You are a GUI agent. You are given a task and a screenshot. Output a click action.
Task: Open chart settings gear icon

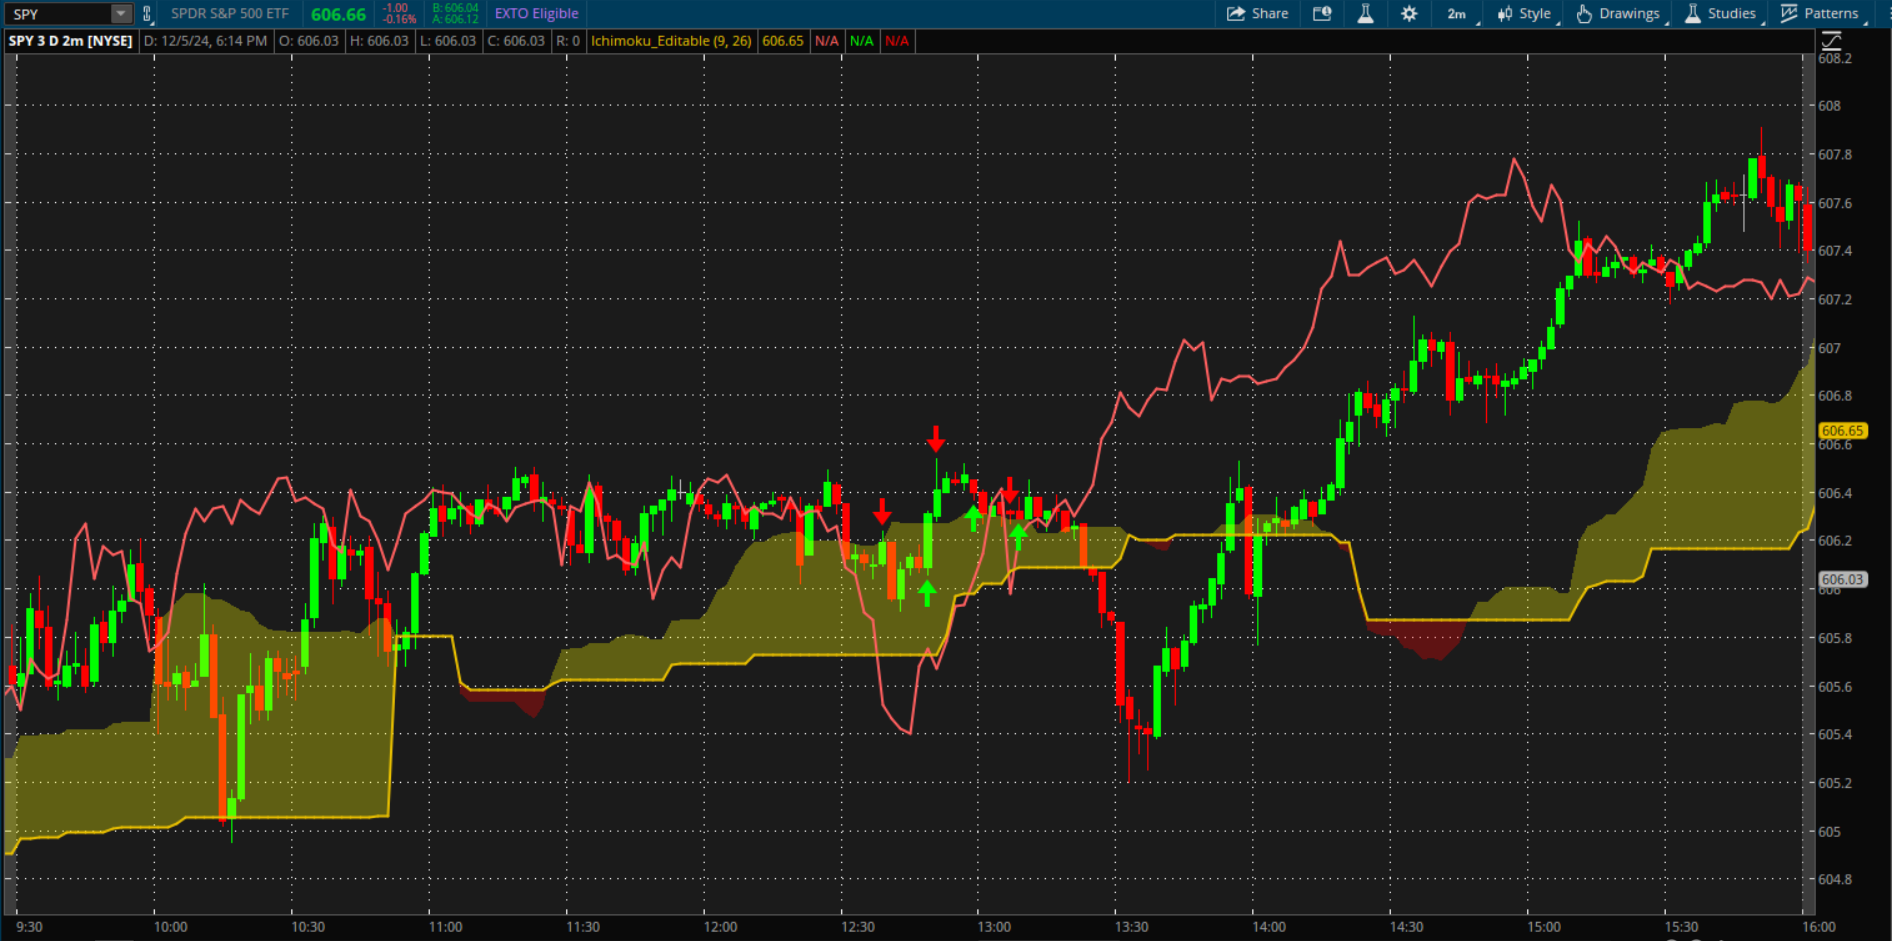click(x=1409, y=14)
